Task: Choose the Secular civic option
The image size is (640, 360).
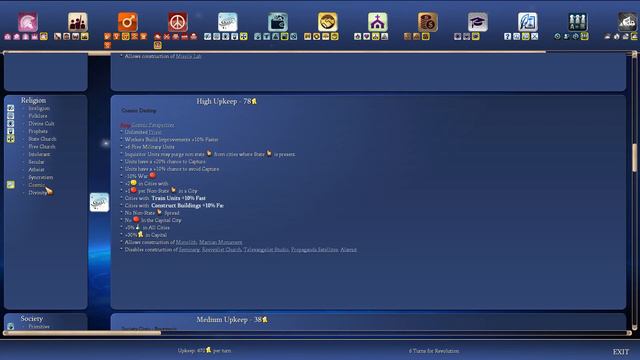Action: (x=36, y=162)
